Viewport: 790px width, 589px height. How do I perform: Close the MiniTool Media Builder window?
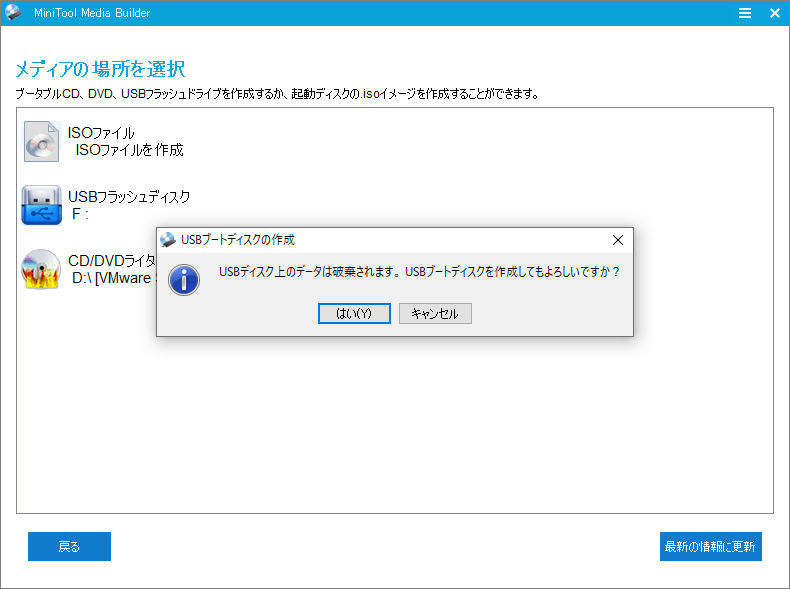(x=774, y=13)
